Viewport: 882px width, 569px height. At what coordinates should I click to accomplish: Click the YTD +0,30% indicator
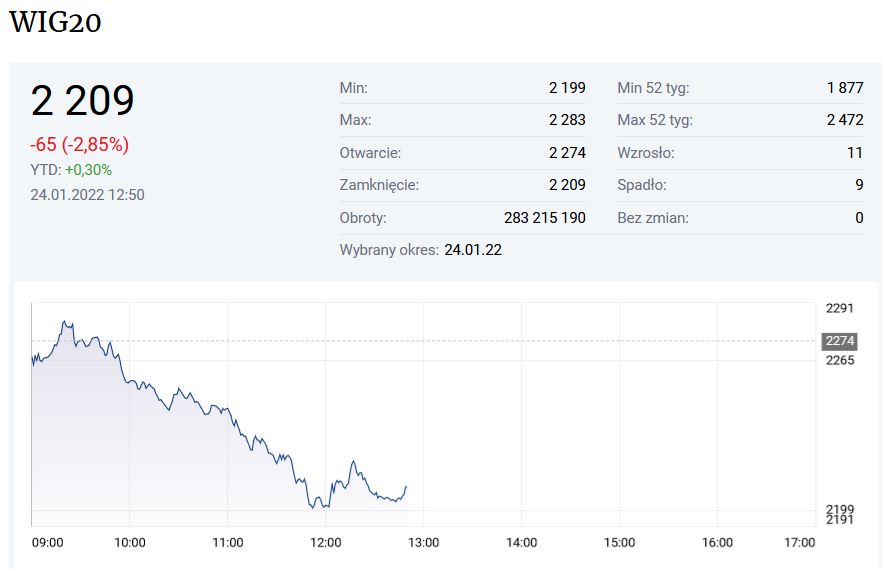coord(71,170)
